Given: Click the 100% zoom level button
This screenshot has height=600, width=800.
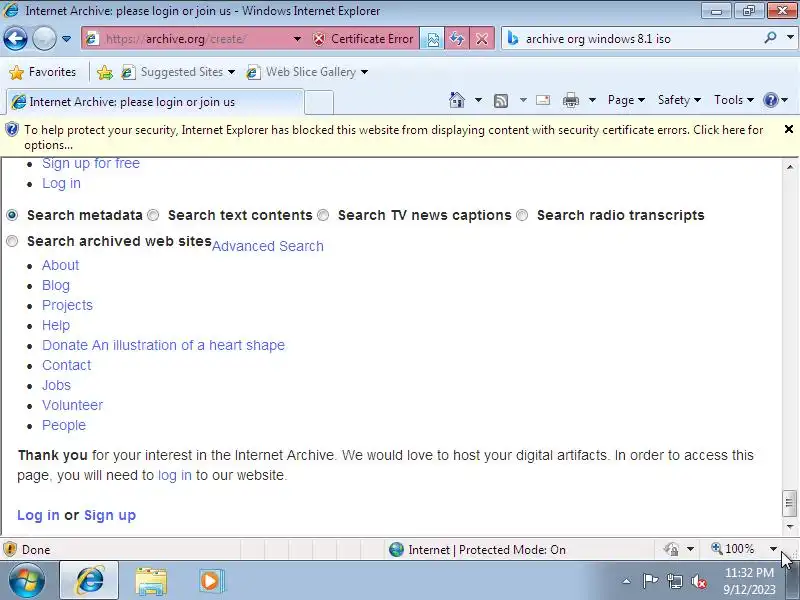Looking at the screenshot, I should [733, 549].
